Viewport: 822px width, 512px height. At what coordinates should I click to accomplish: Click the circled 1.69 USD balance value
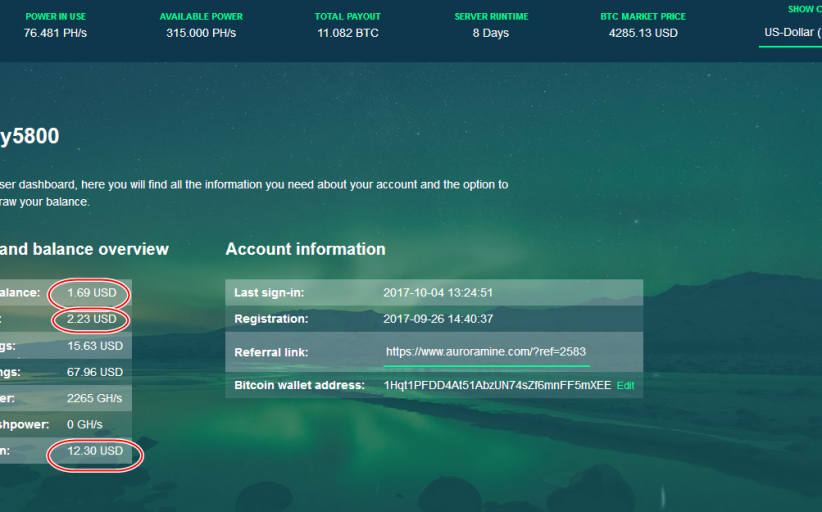pyautogui.click(x=91, y=293)
